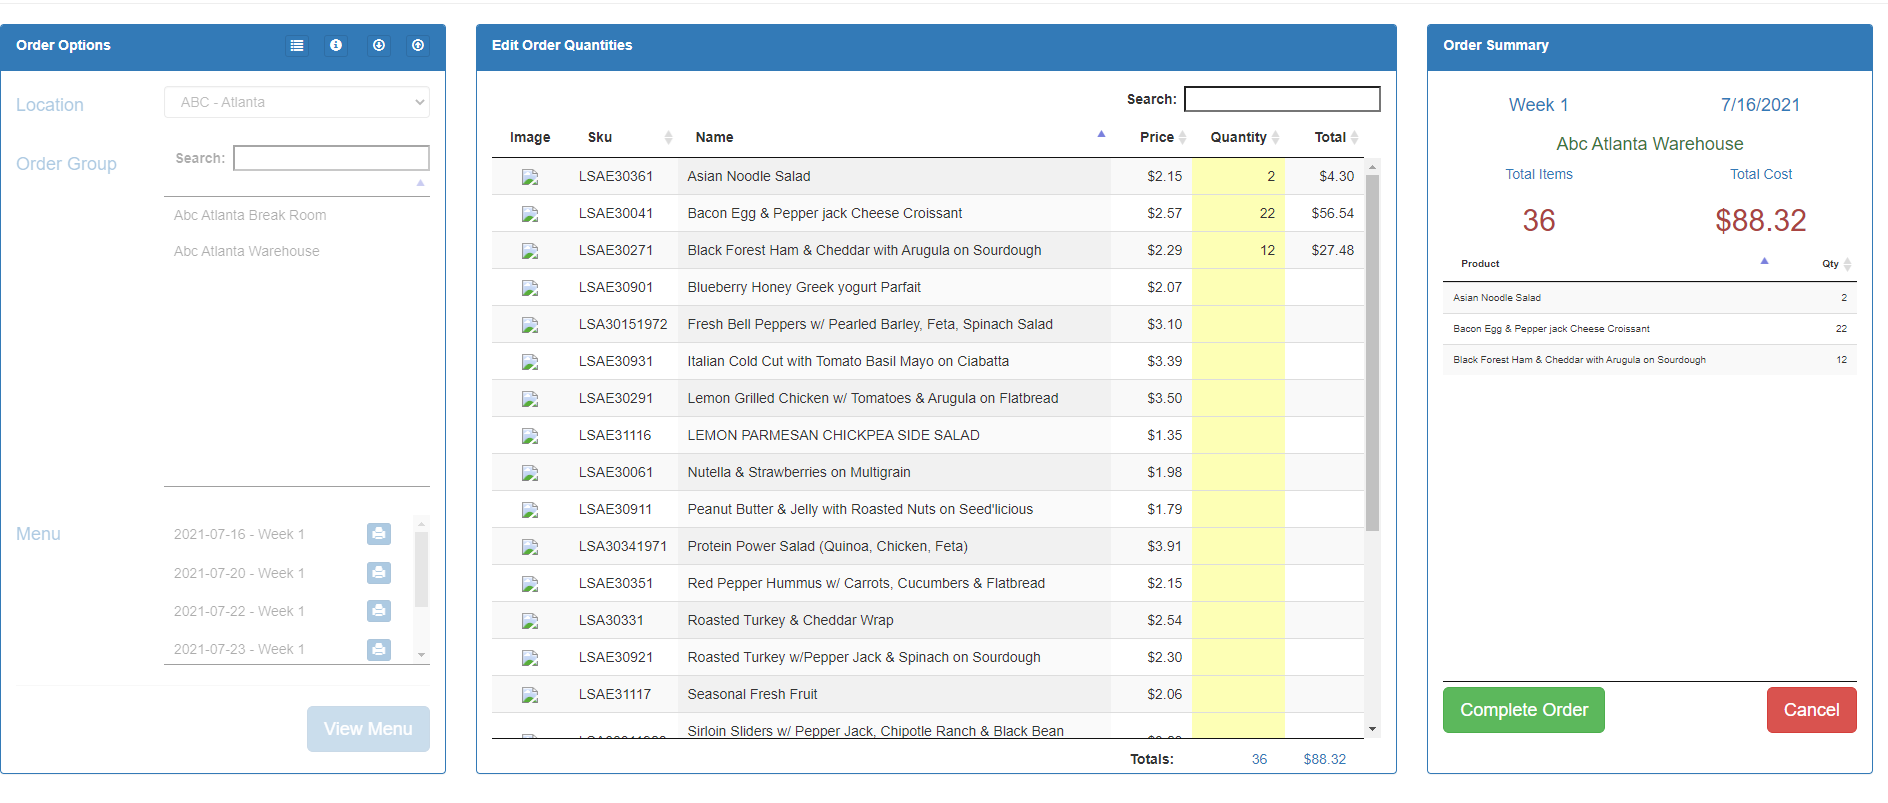Click Peanut Butter & Jelly row name
1888x803 pixels.
click(x=860, y=509)
